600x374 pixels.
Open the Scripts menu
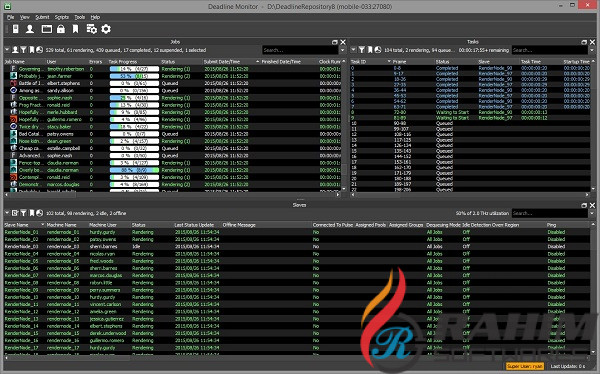62,17
